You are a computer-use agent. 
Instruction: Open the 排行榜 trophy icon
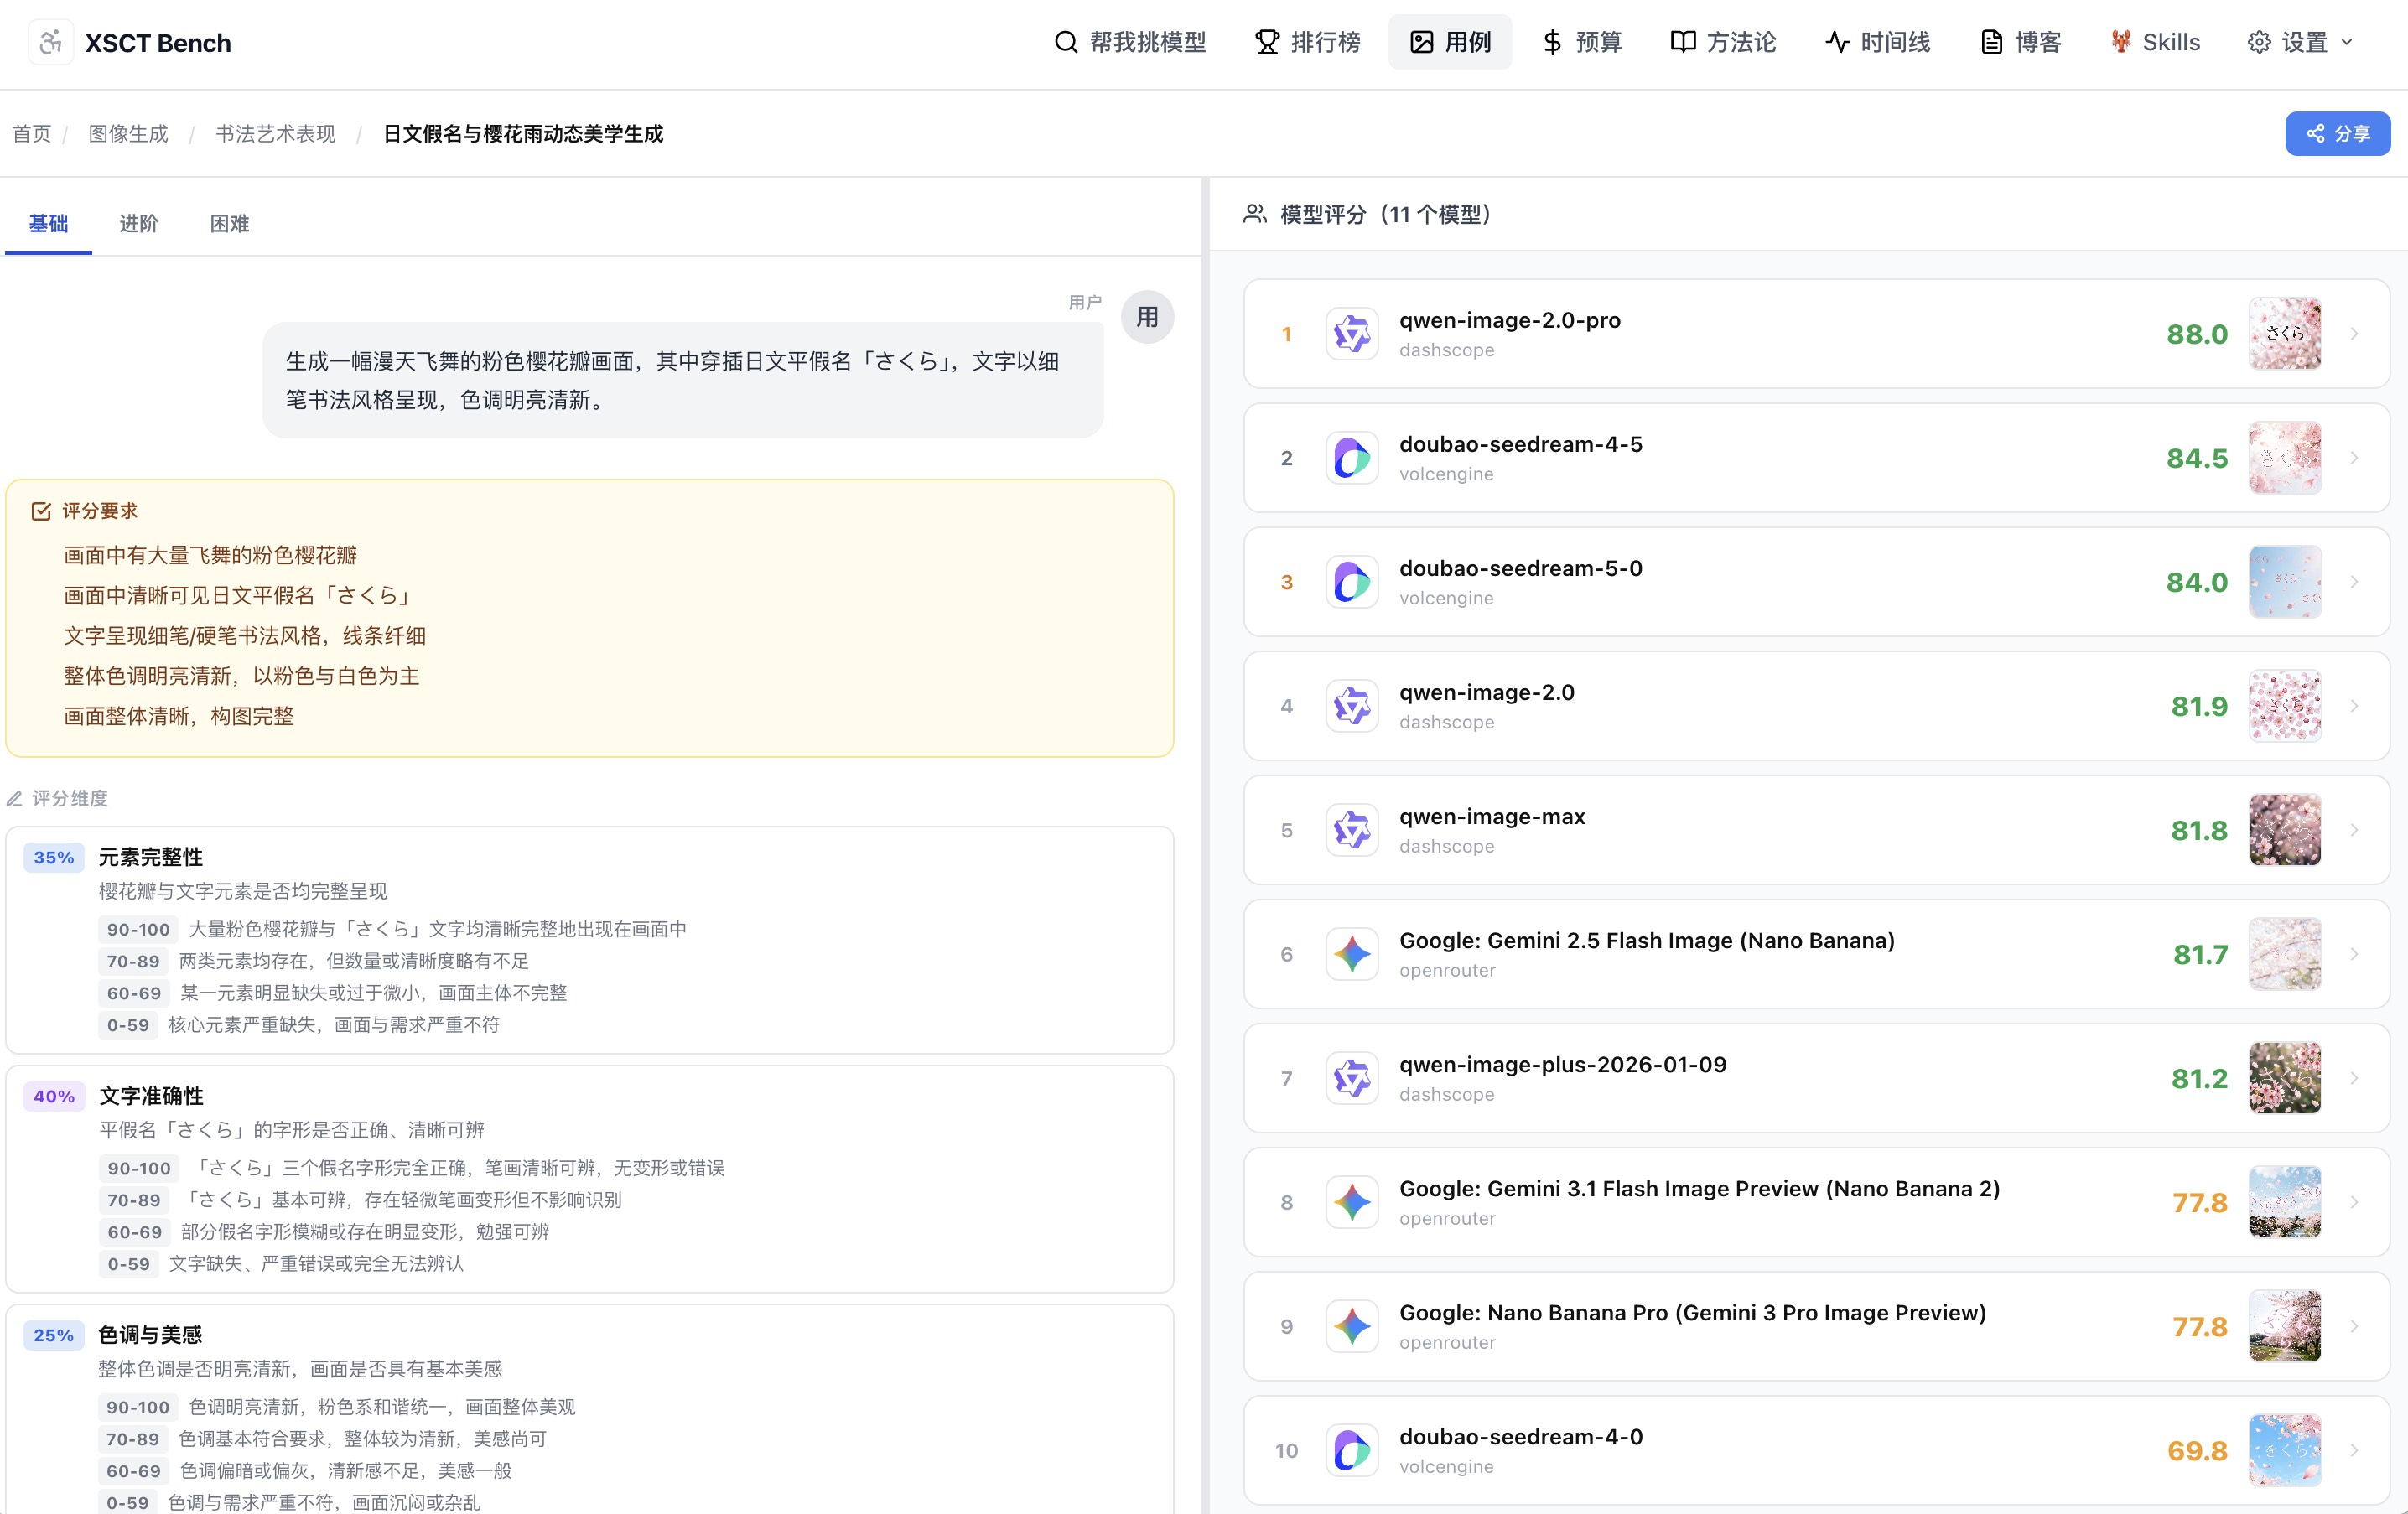pyautogui.click(x=1267, y=42)
